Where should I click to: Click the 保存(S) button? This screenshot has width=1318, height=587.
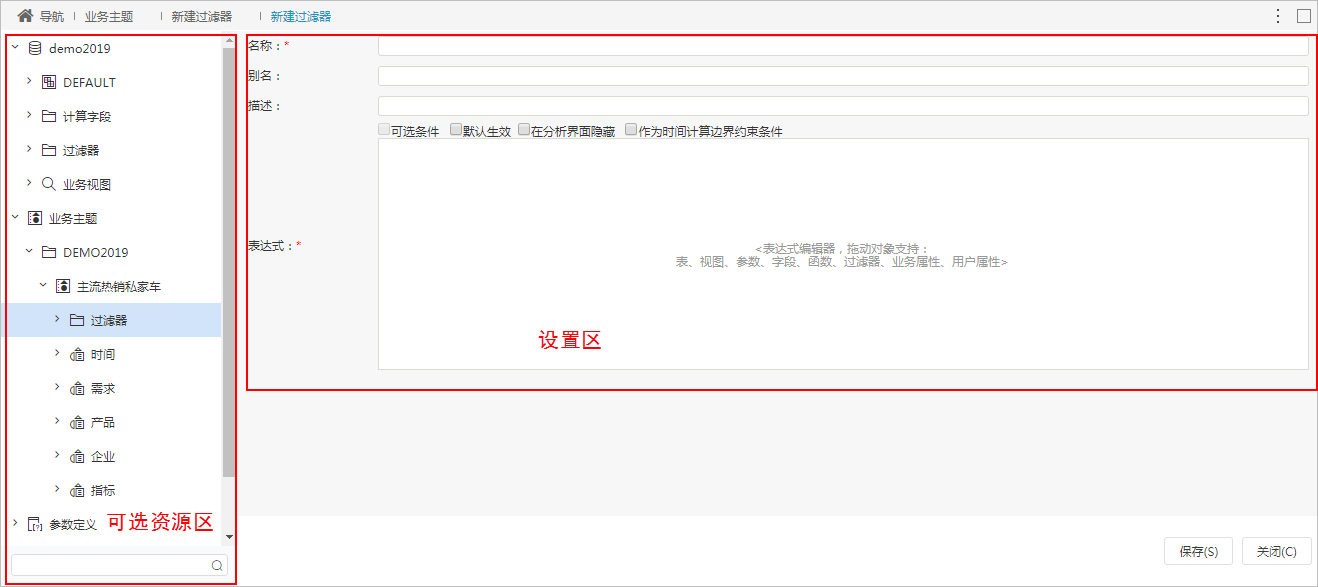click(1198, 551)
